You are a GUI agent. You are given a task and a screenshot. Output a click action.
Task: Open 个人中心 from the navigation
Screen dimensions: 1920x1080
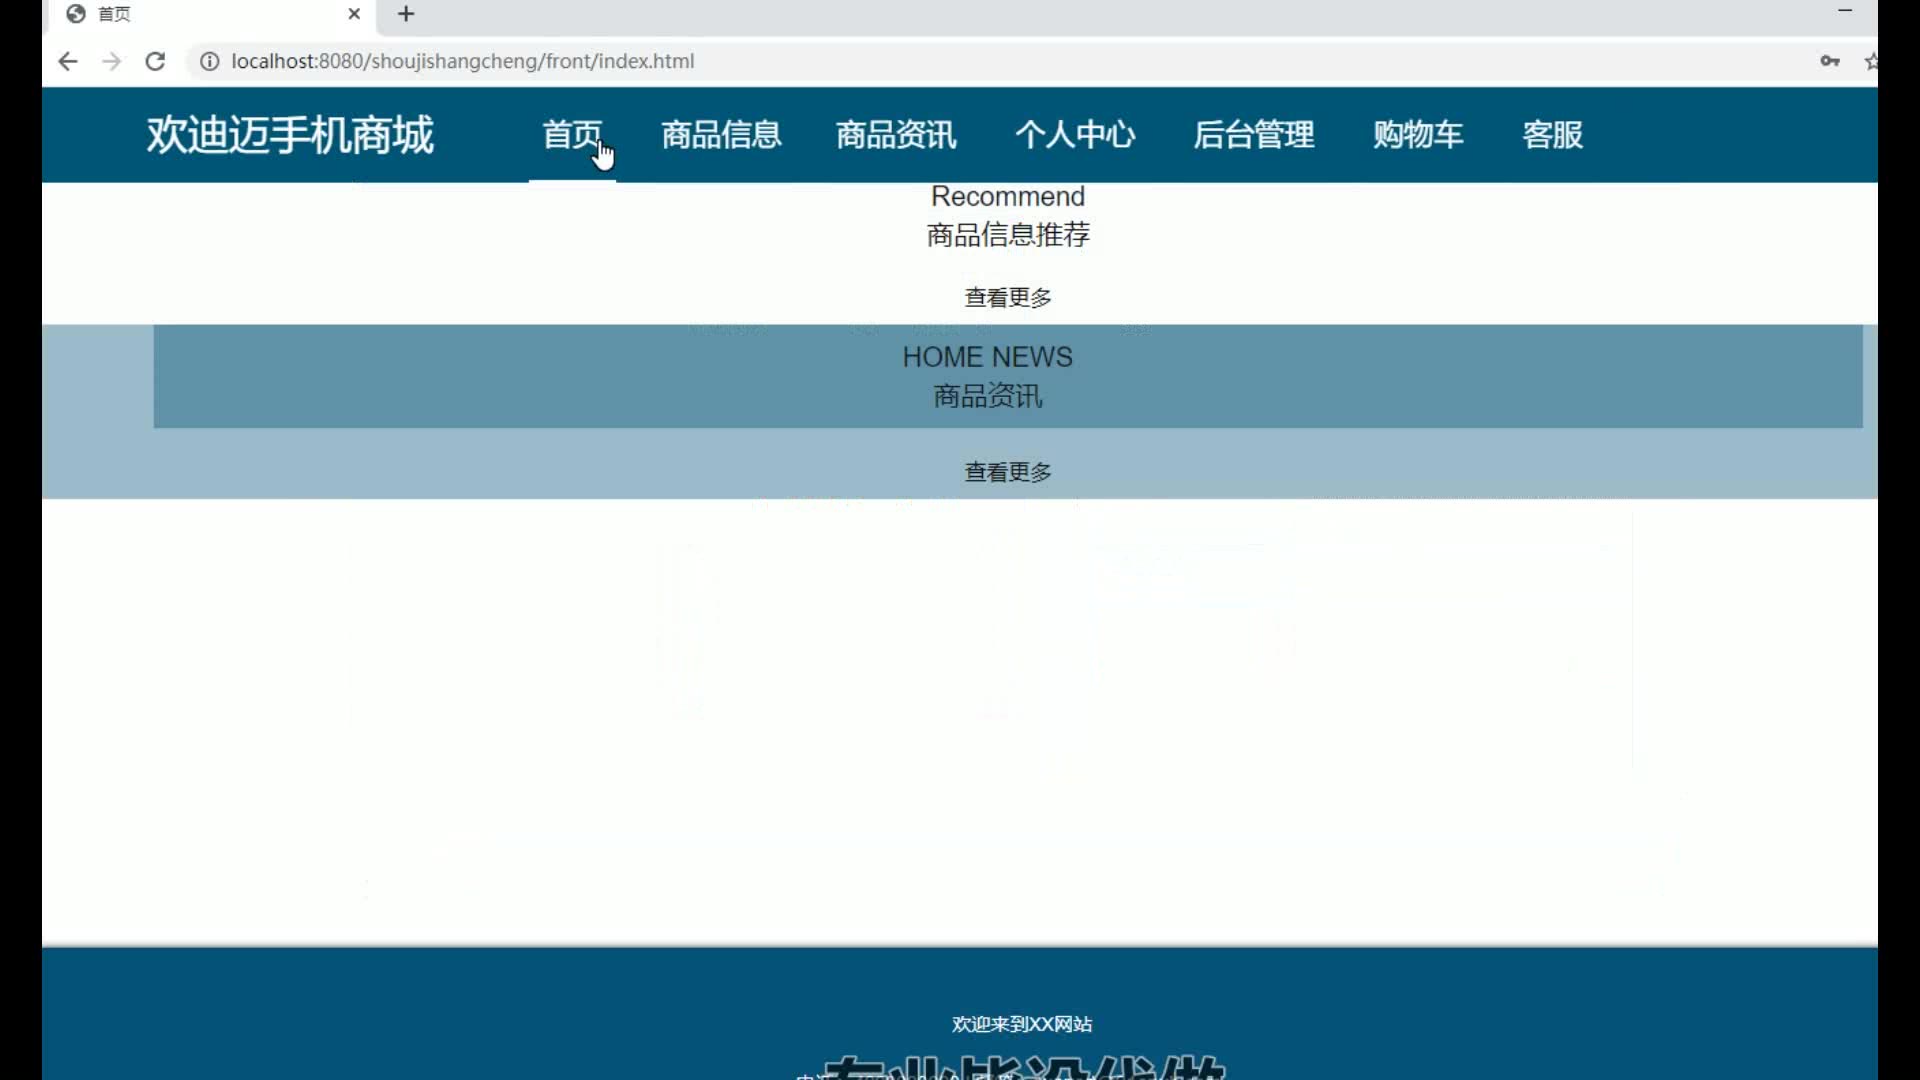point(1075,134)
